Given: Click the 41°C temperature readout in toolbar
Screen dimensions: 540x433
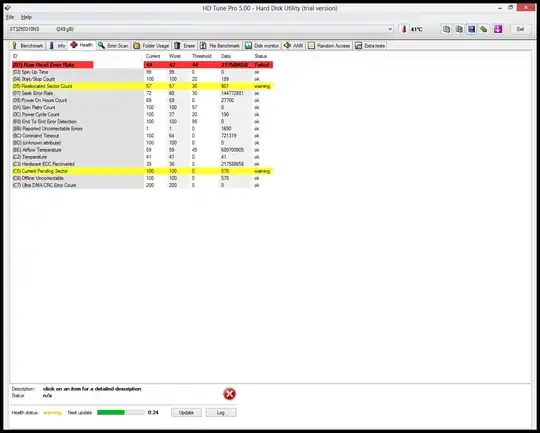Looking at the screenshot, I should [x=416, y=29].
